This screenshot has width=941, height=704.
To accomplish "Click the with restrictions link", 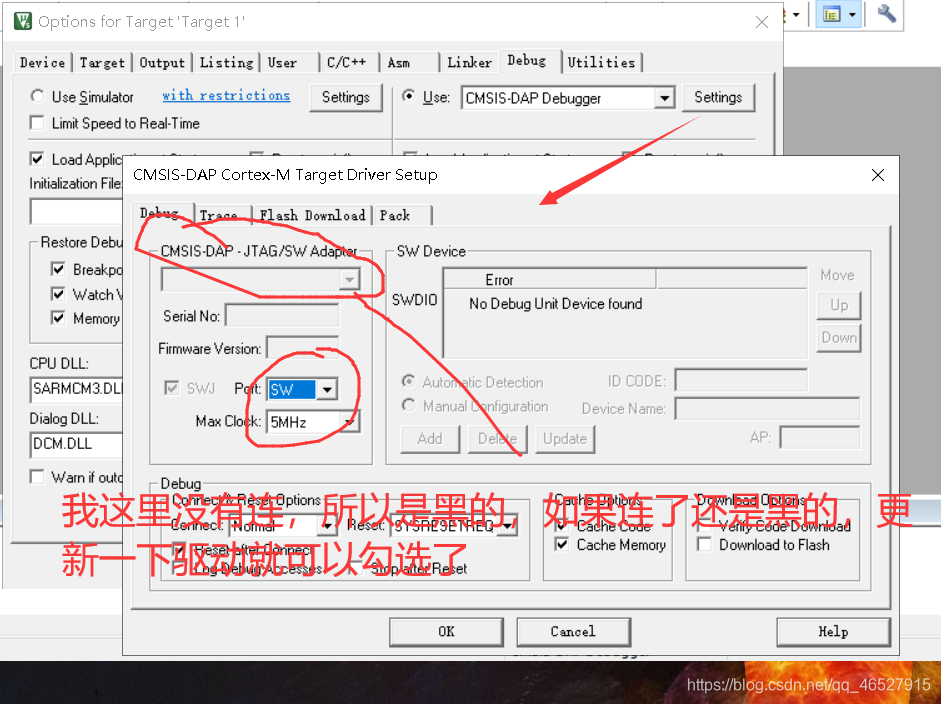I will [x=226, y=95].
